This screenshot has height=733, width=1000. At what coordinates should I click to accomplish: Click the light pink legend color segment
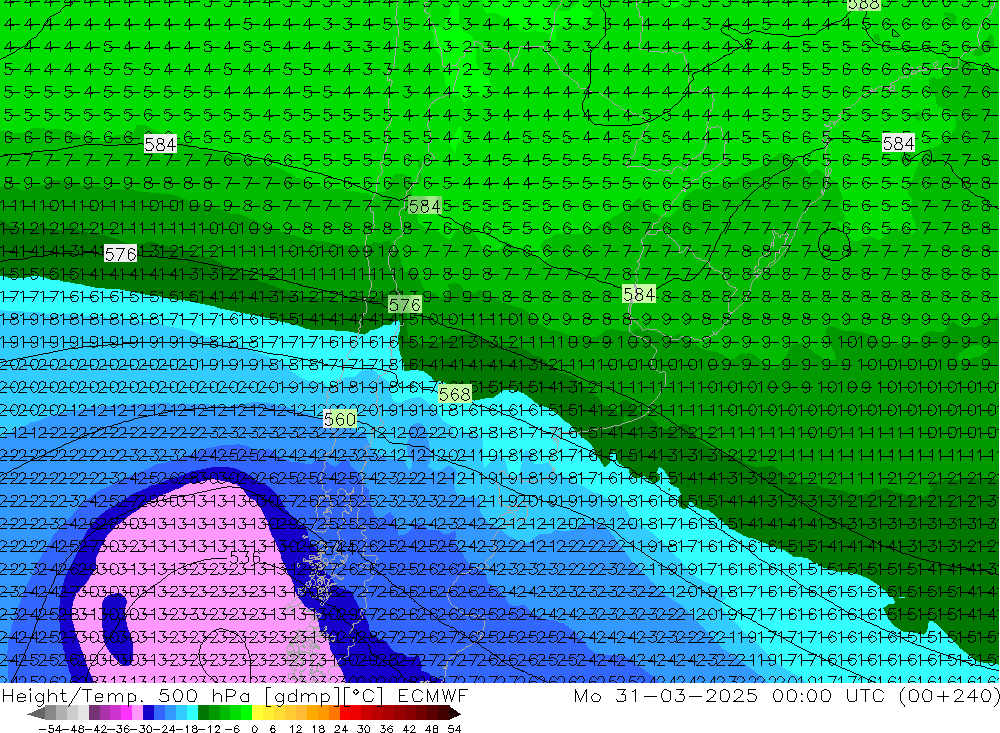point(137,713)
